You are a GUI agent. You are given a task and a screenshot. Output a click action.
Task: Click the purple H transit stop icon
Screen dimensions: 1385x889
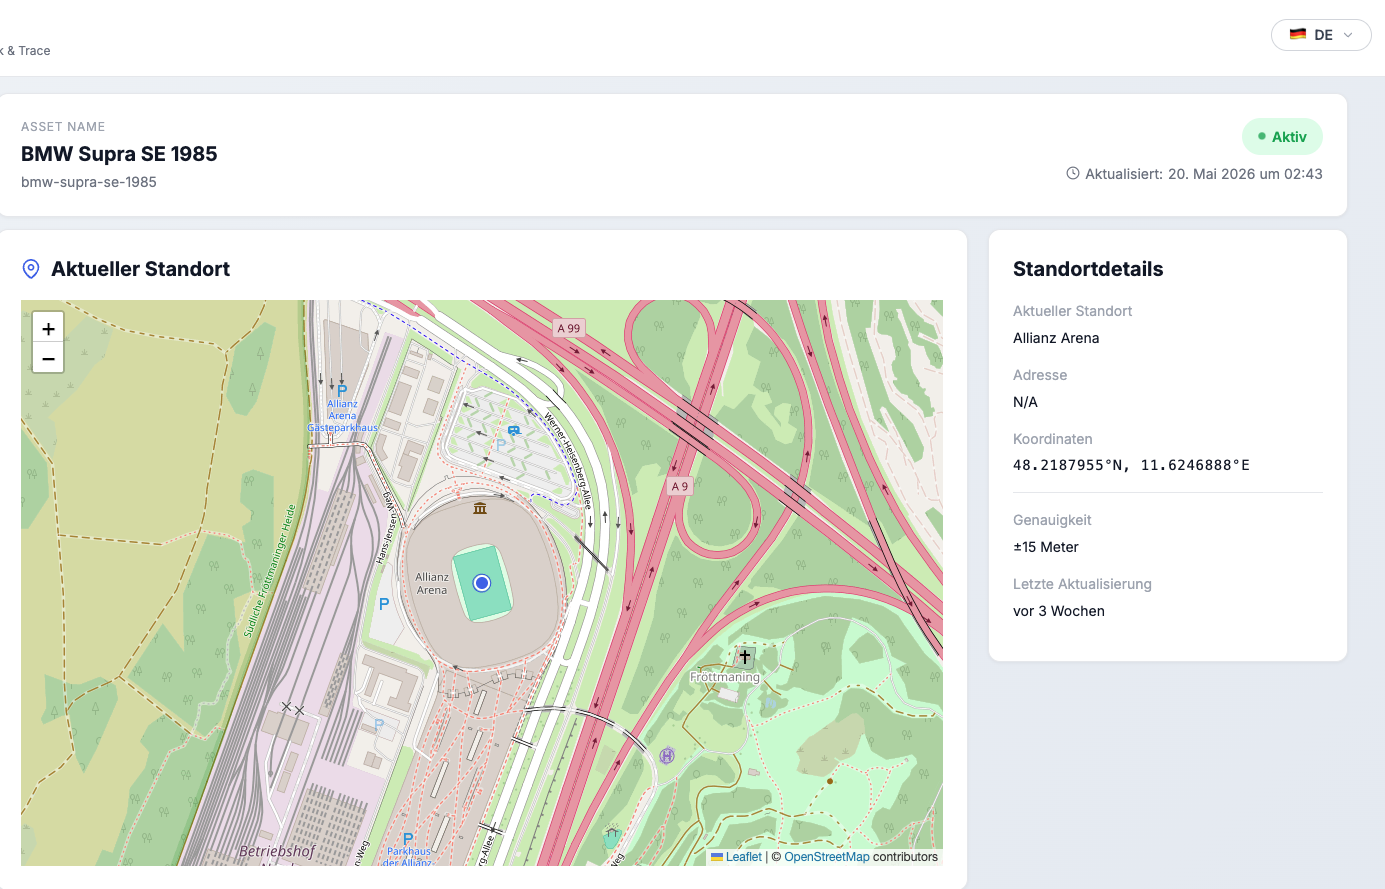pos(667,756)
